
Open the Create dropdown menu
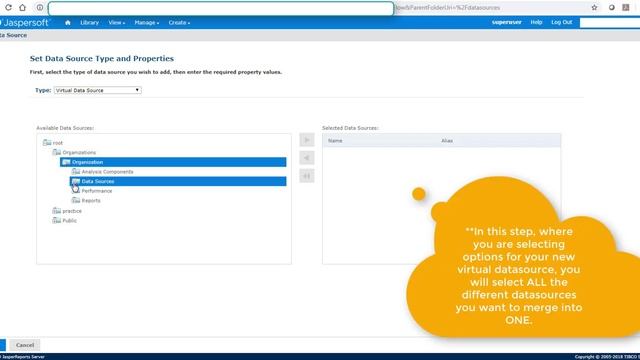pyautogui.click(x=179, y=22)
